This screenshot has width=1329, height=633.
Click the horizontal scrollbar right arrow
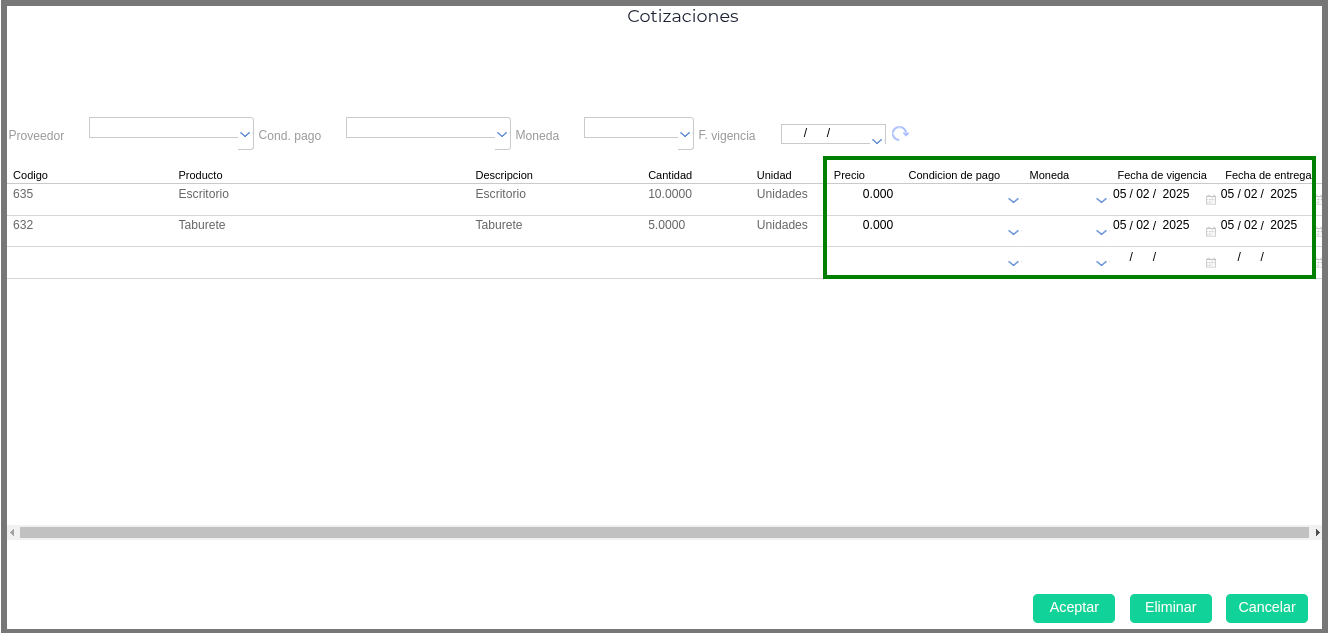point(1317,533)
